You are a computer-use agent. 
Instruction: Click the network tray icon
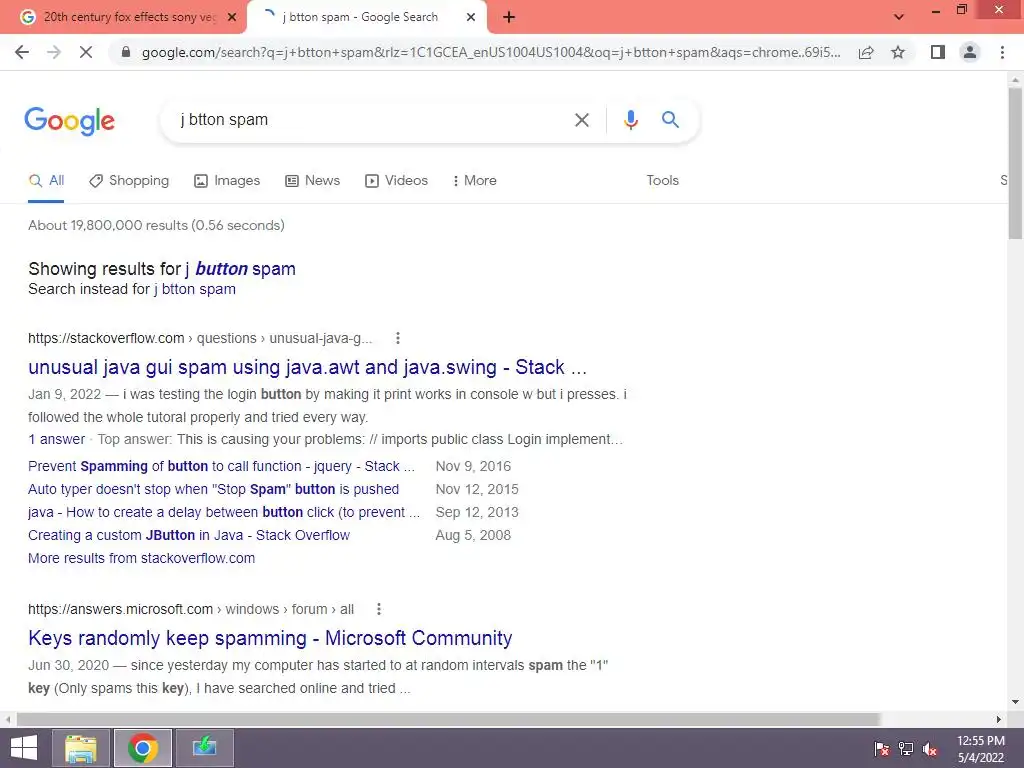click(906, 749)
